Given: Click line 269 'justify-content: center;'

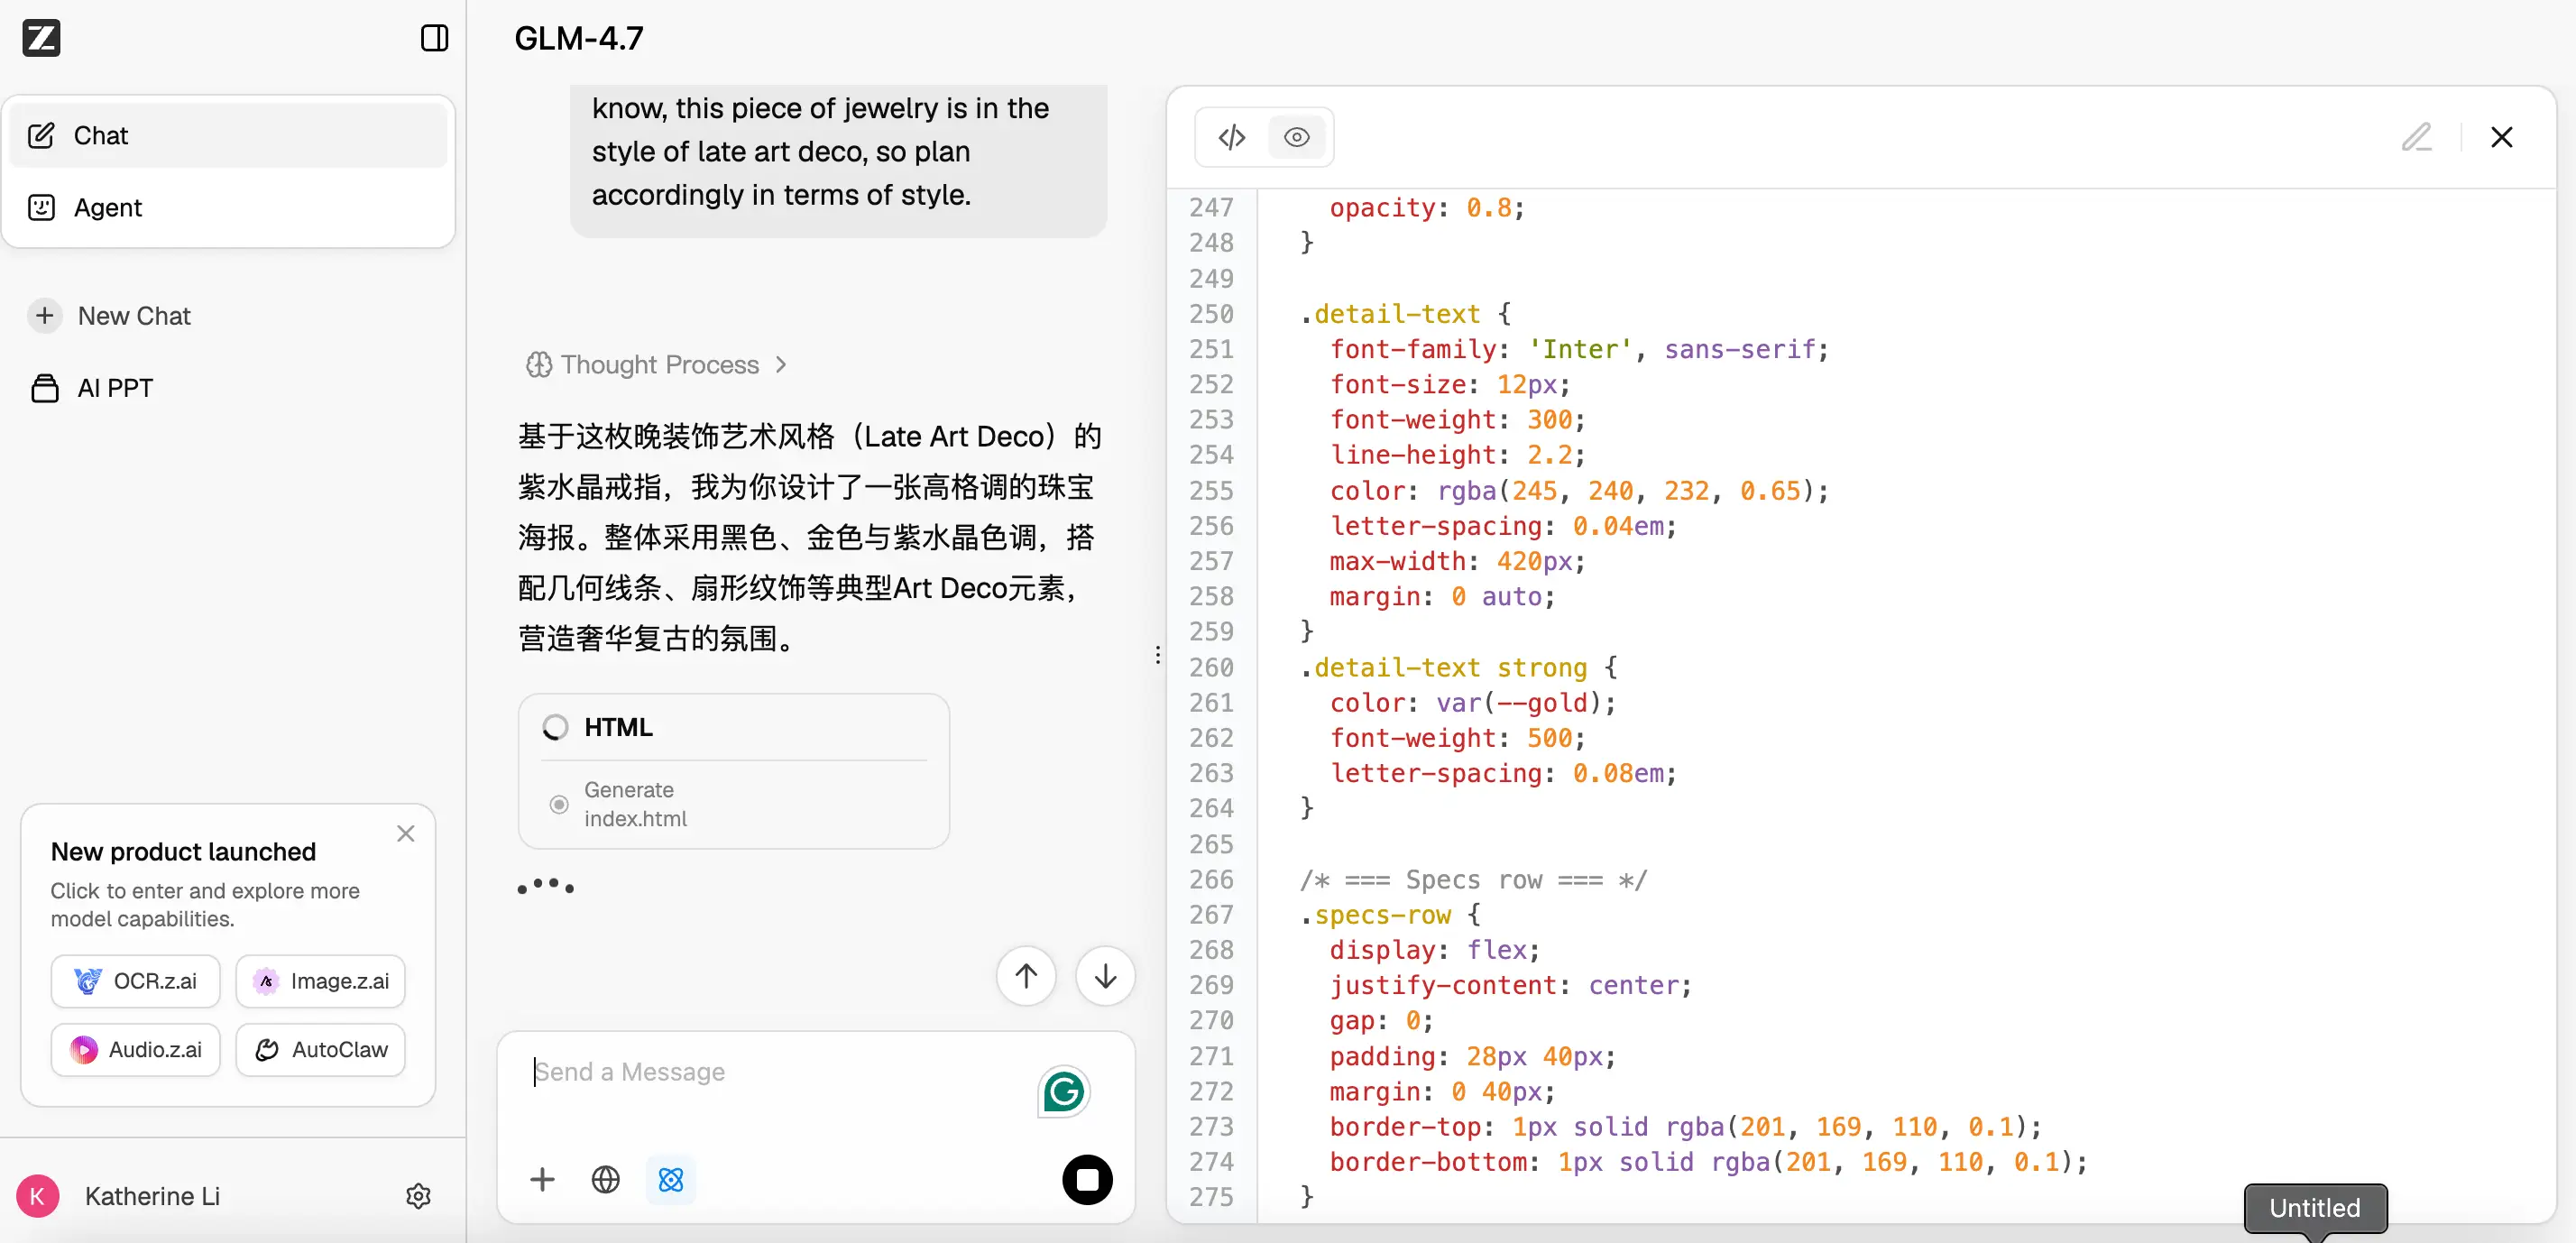Looking at the screenshot, I should tap(1510, 985).
